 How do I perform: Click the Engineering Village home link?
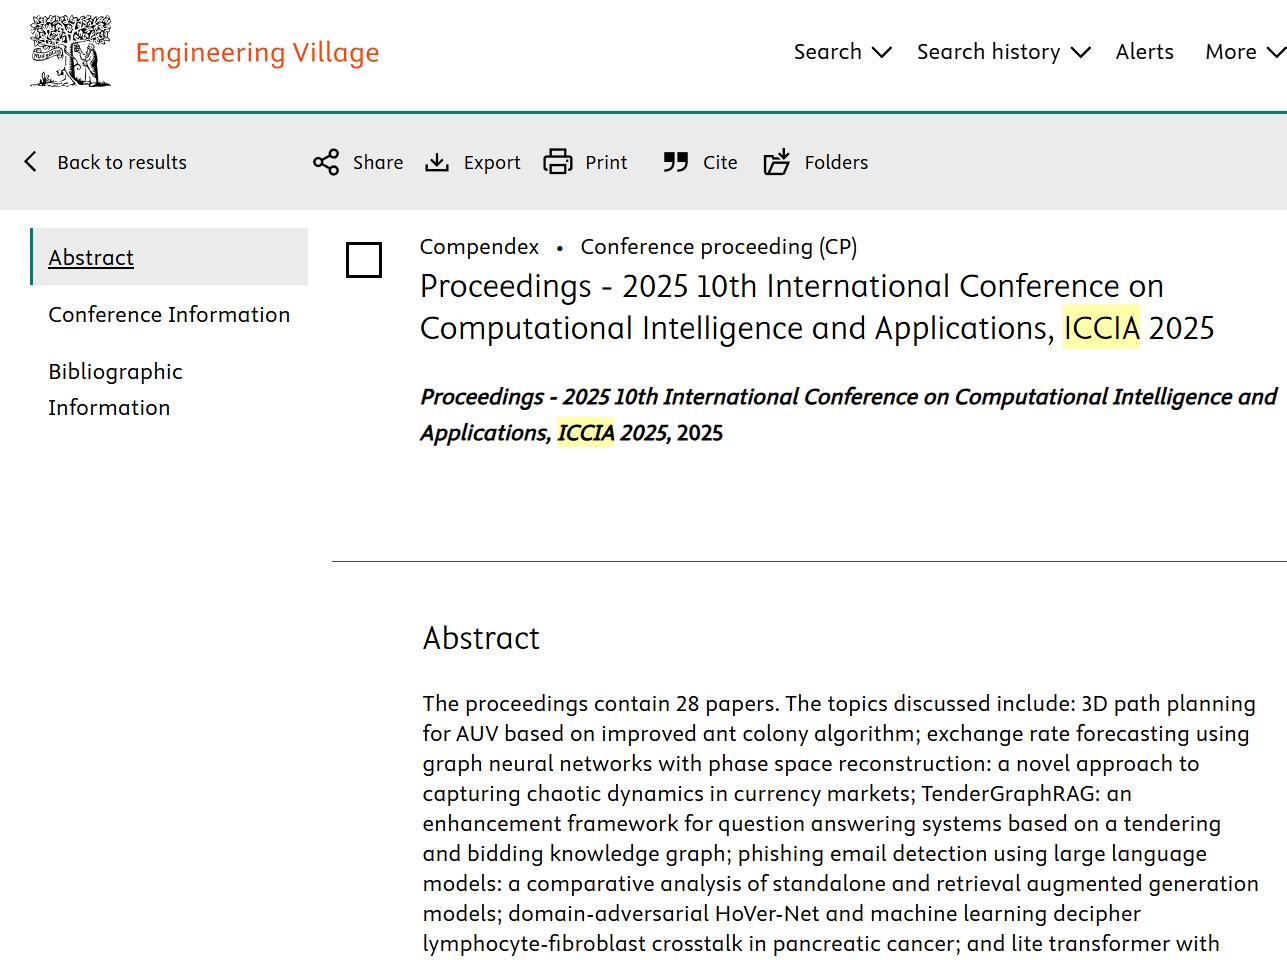[x=257, y=52]
